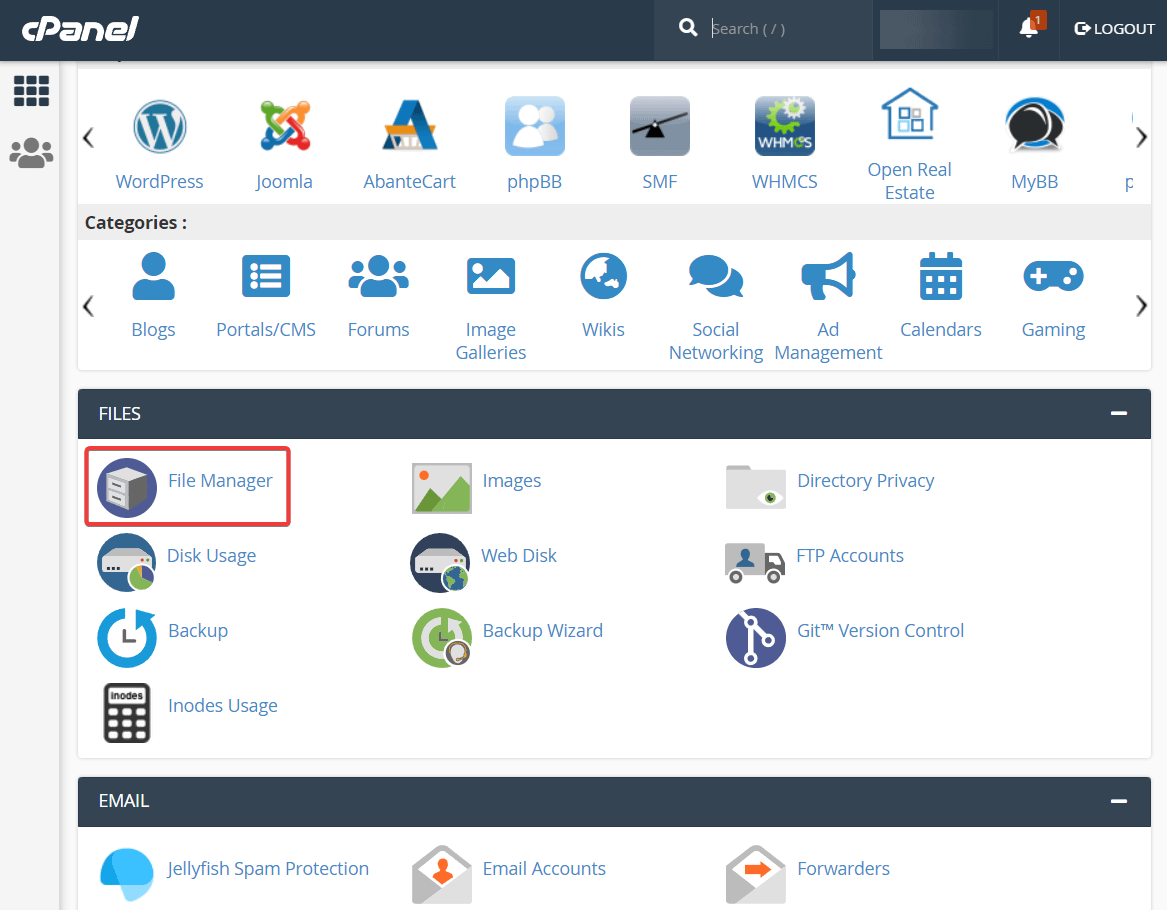Click the WordPress text label
The width and height of the screenshot is (1167, 910).
159,182
